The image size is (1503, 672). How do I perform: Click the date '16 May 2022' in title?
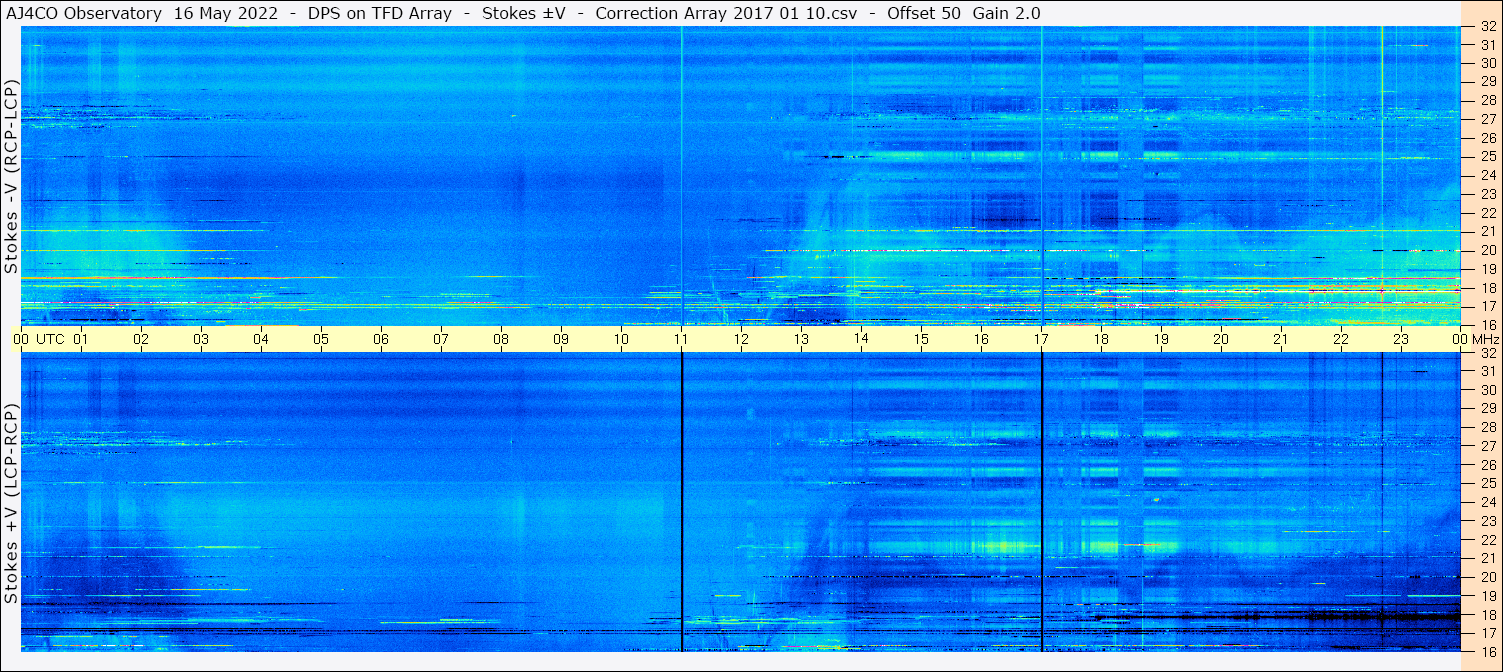(x=225, y=13)
